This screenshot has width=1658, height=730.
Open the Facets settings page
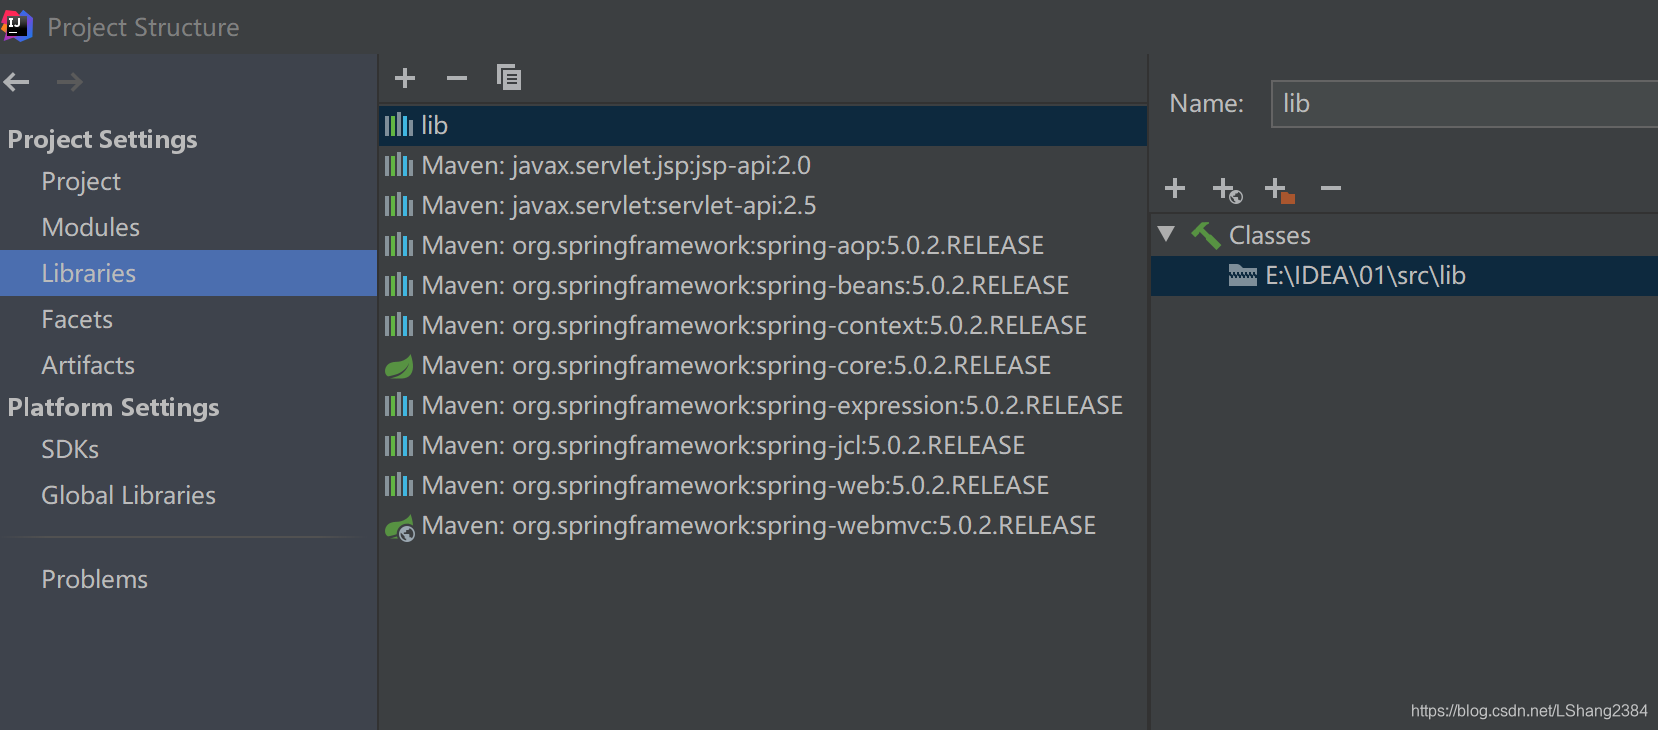coord(77,319)
